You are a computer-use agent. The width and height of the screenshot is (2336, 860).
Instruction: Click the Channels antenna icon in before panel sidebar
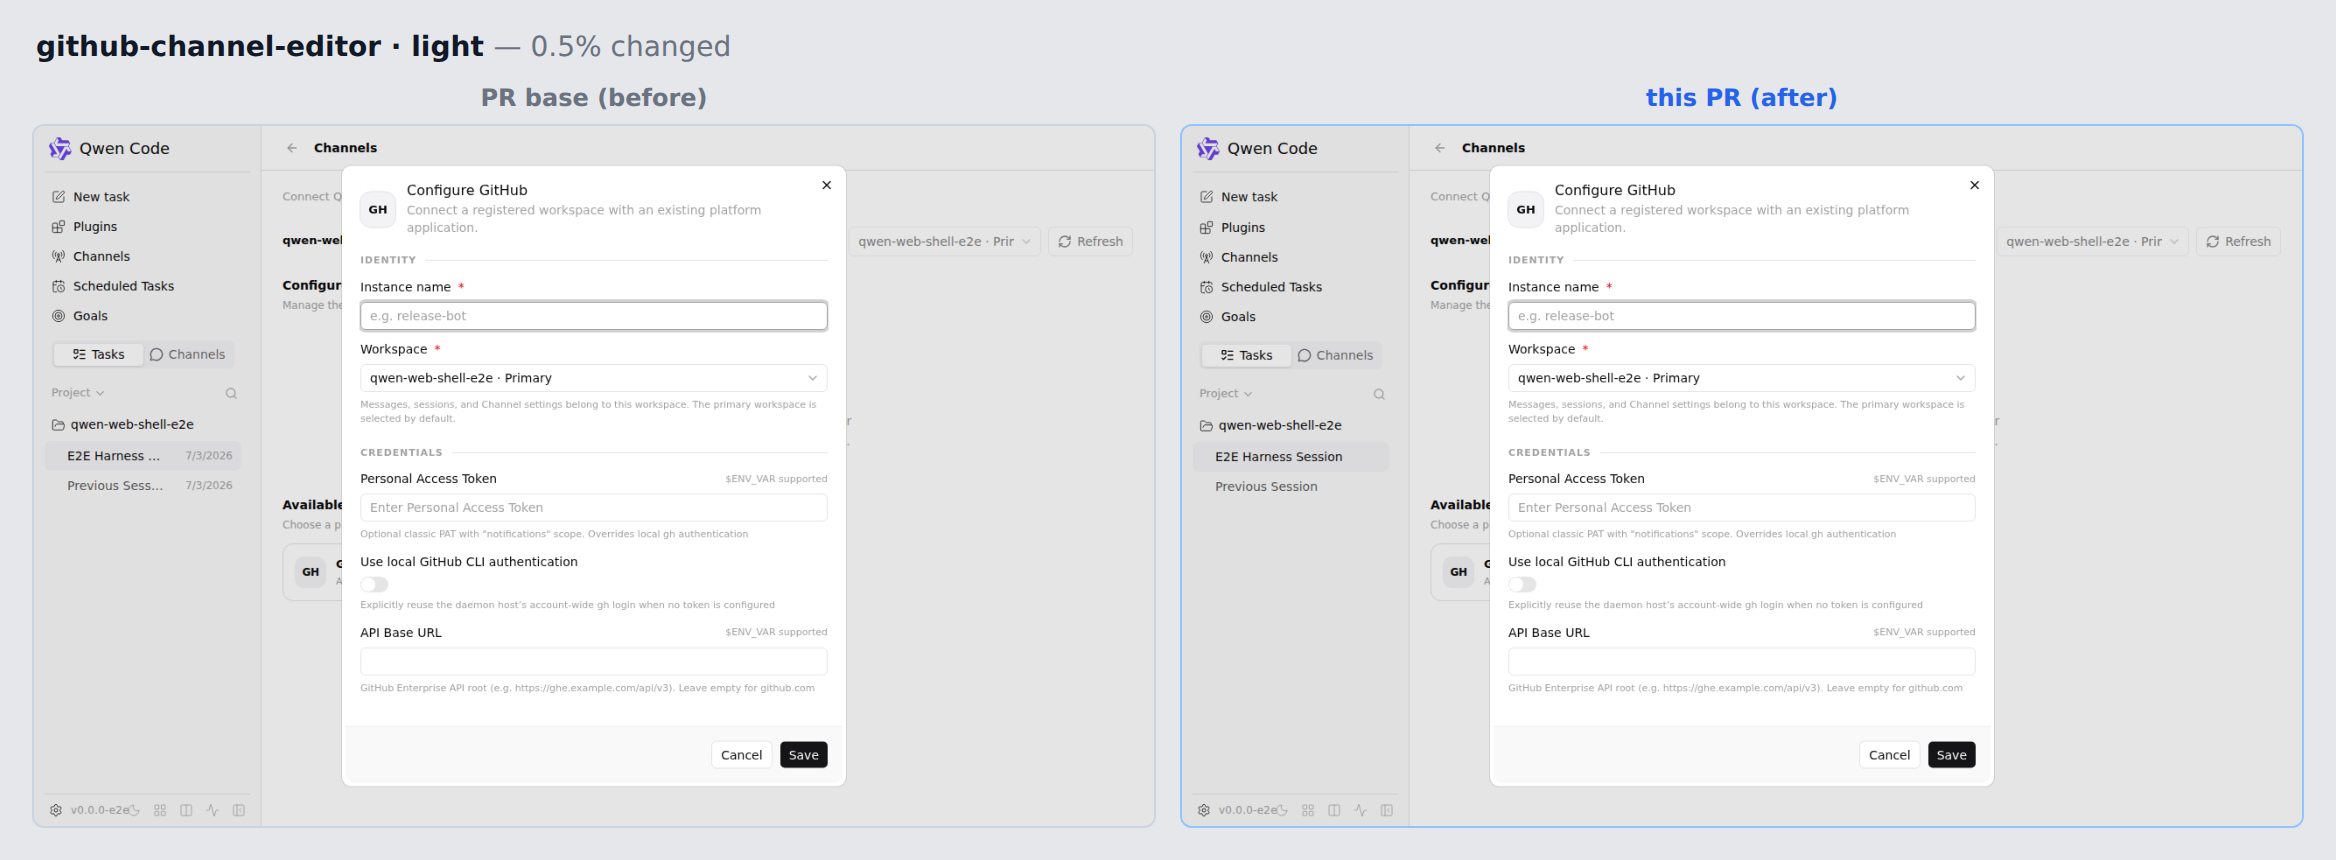pos(58,257)
